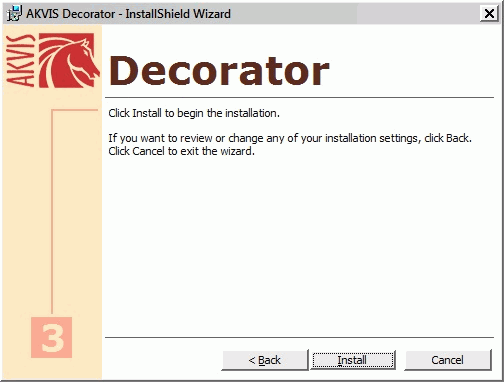Click the "Decorator" heading text
Screen dimensions: 504x382
click(219, 71)
